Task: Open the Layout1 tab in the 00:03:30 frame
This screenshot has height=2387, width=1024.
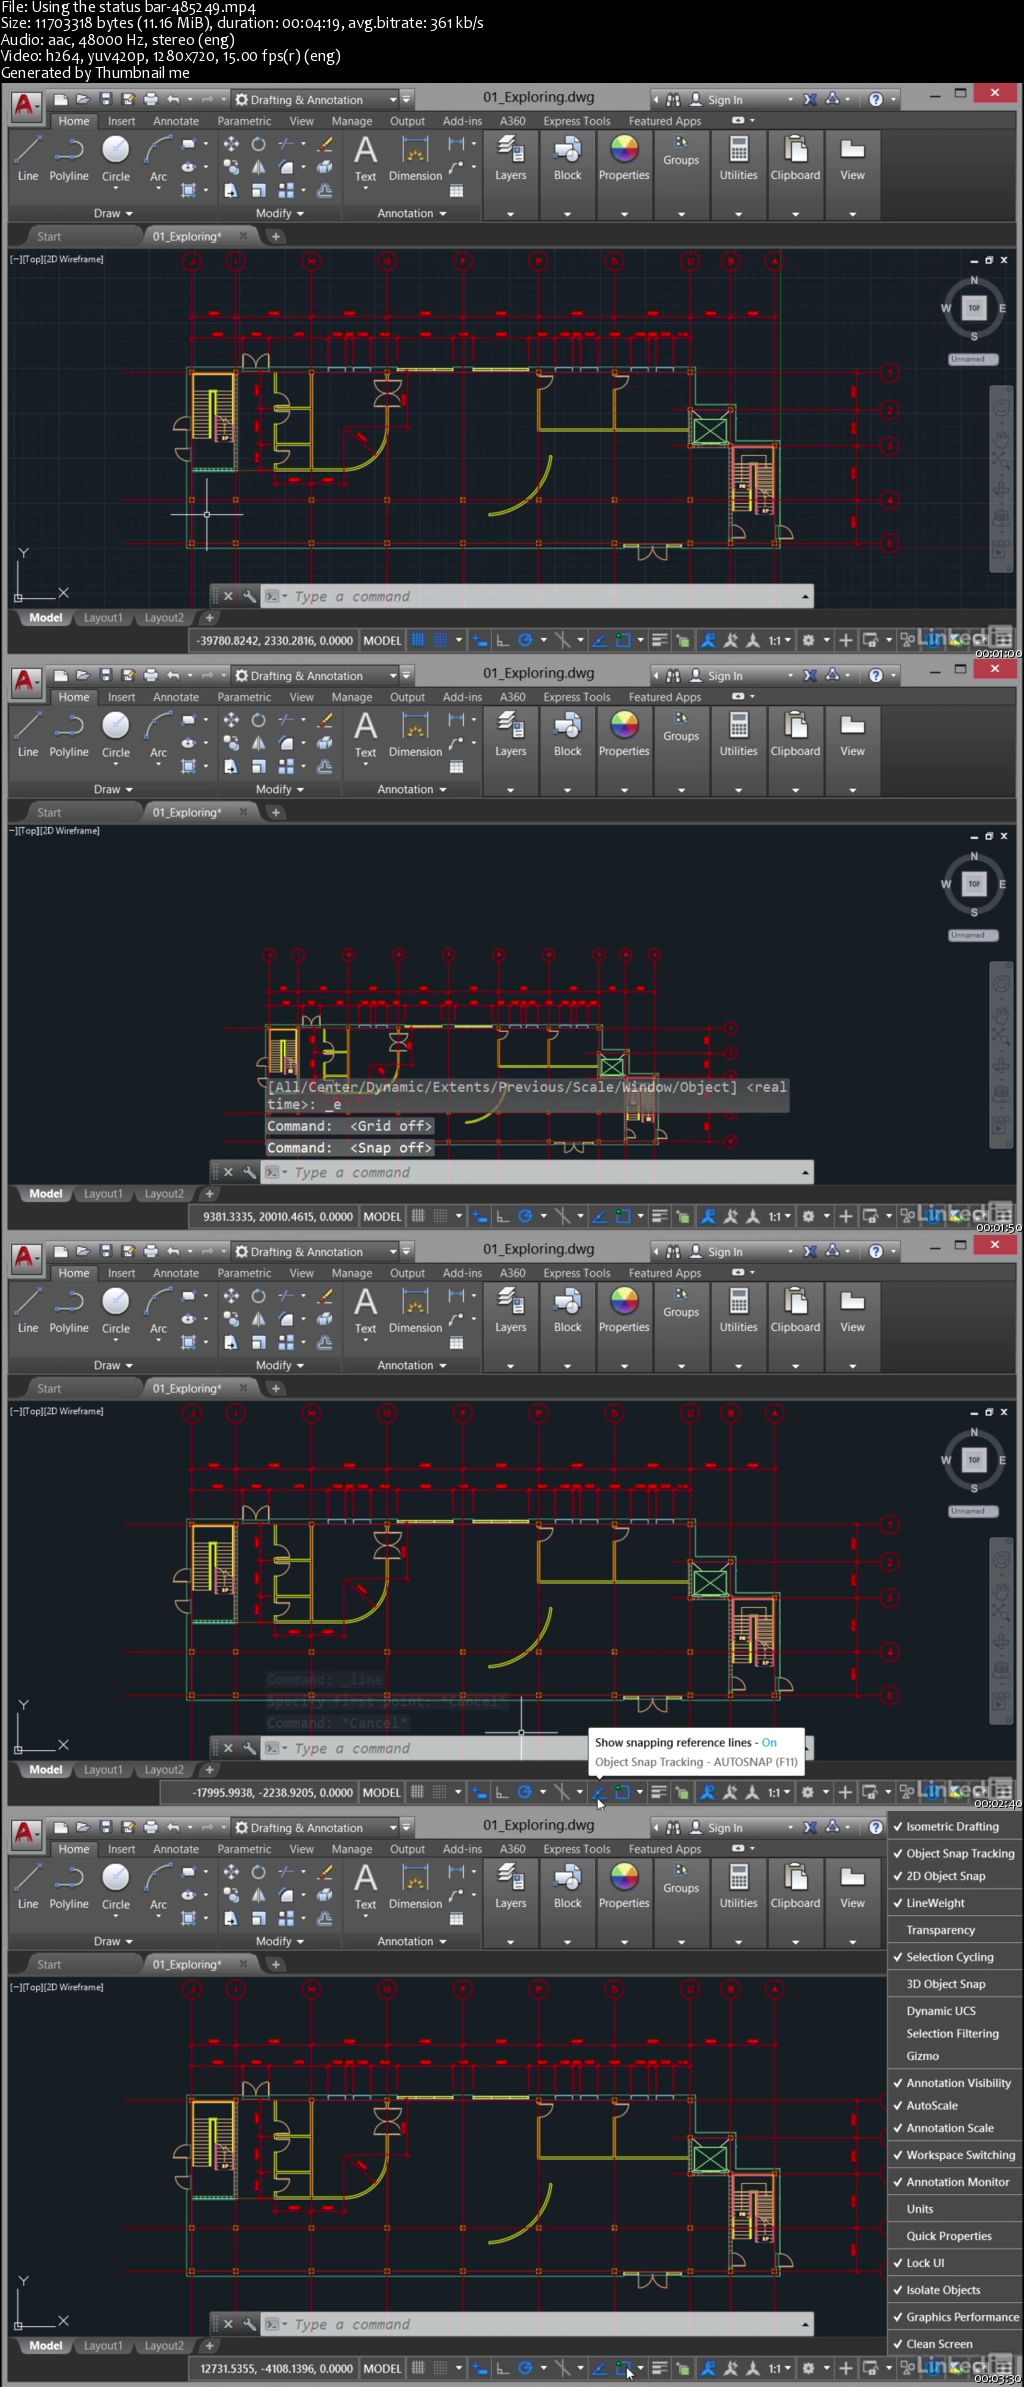Action: pos(103,2345)
